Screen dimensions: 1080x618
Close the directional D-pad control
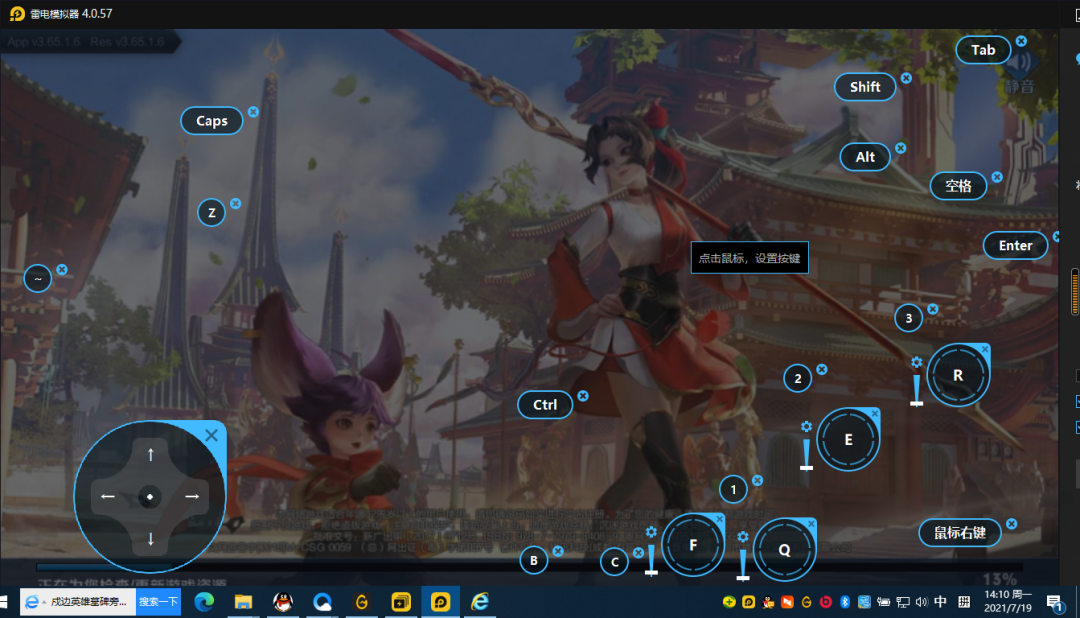pyautogui.click(x=211, y=435)
